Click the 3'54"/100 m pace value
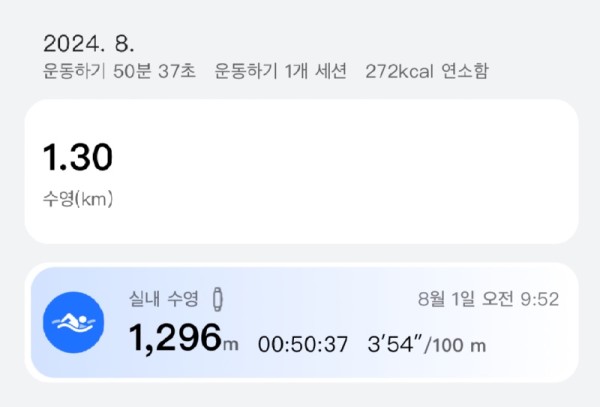Viewport: 600px width, 407px height. pos(427,344)
